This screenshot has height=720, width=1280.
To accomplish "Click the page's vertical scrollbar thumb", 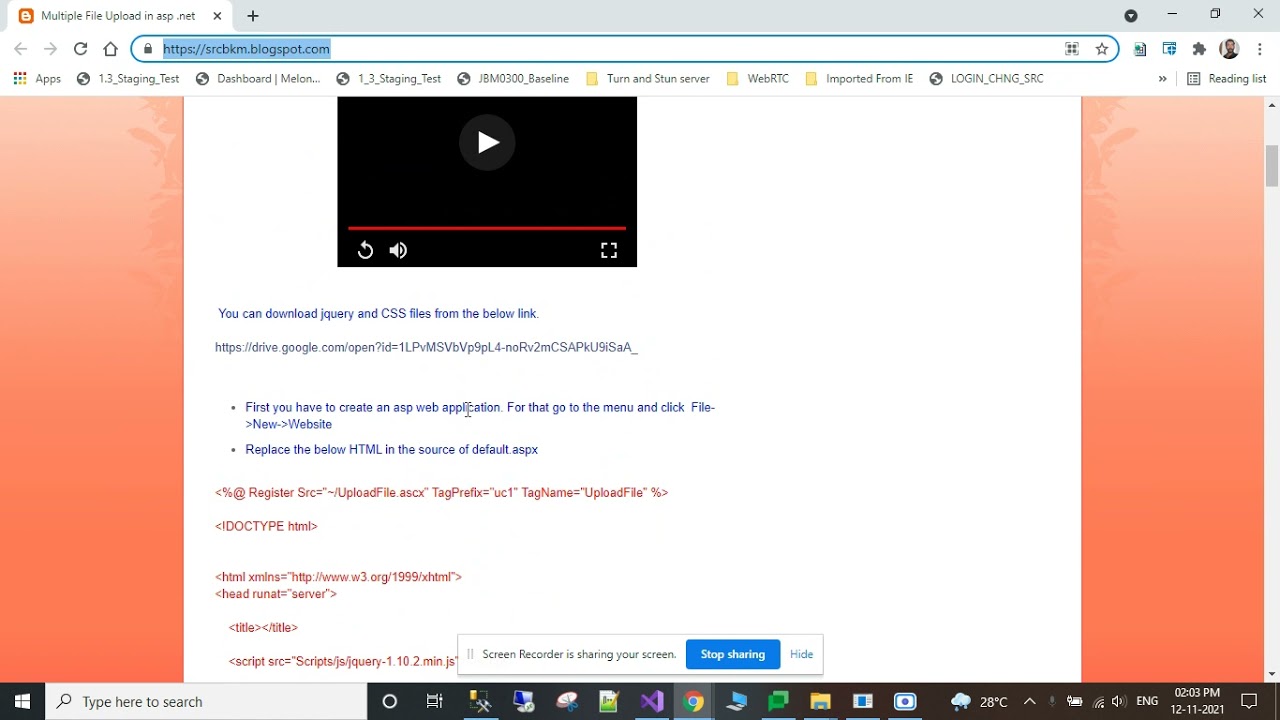I will 1272,166.
